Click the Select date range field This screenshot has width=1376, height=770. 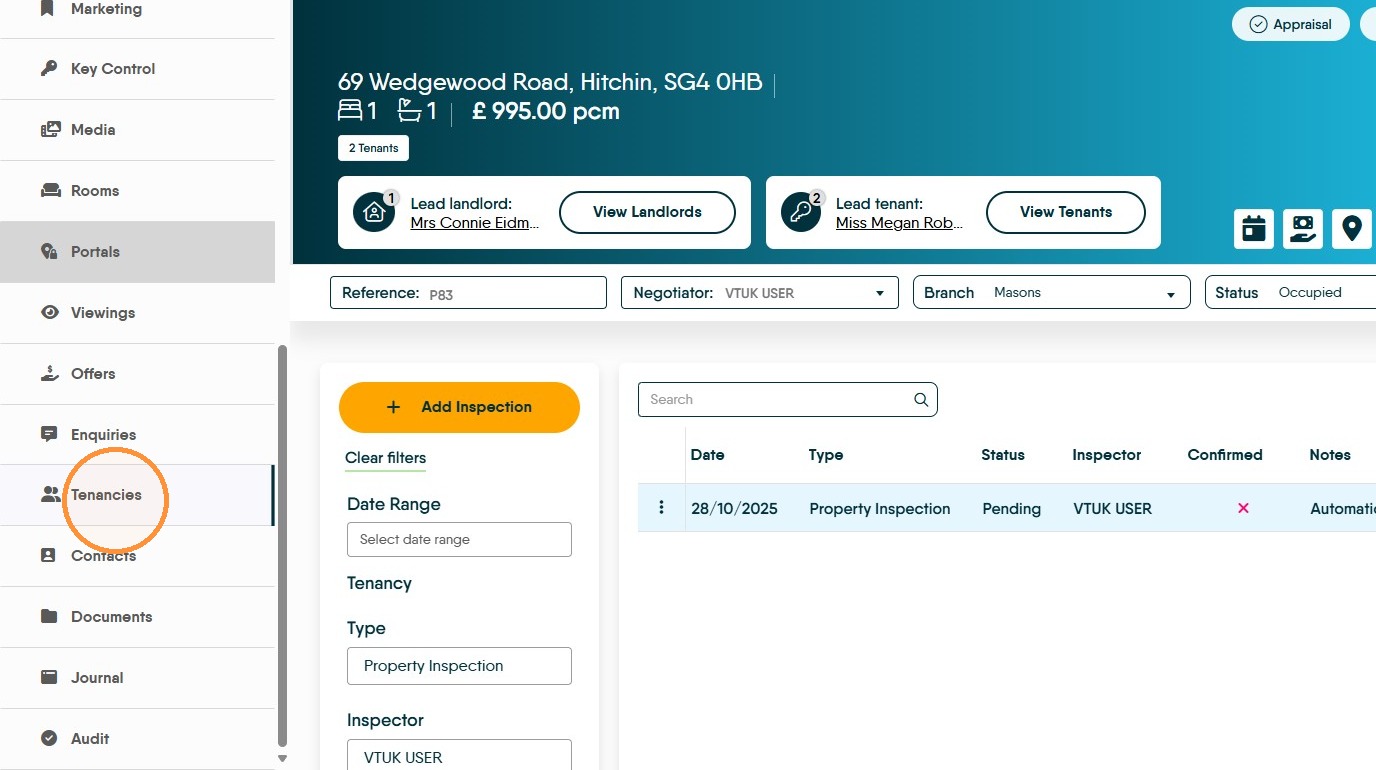[x=459, y=539]
